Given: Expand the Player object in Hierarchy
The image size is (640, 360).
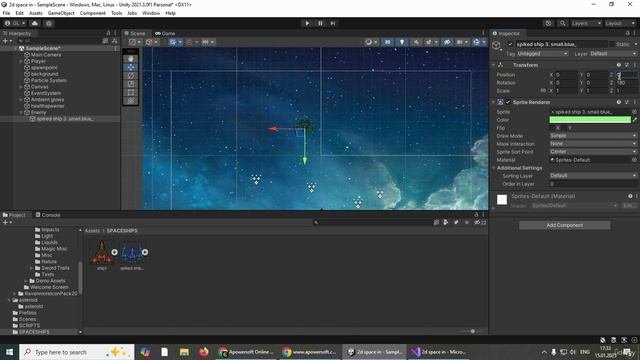Looking at the screenshot, I should click(21, 61).
